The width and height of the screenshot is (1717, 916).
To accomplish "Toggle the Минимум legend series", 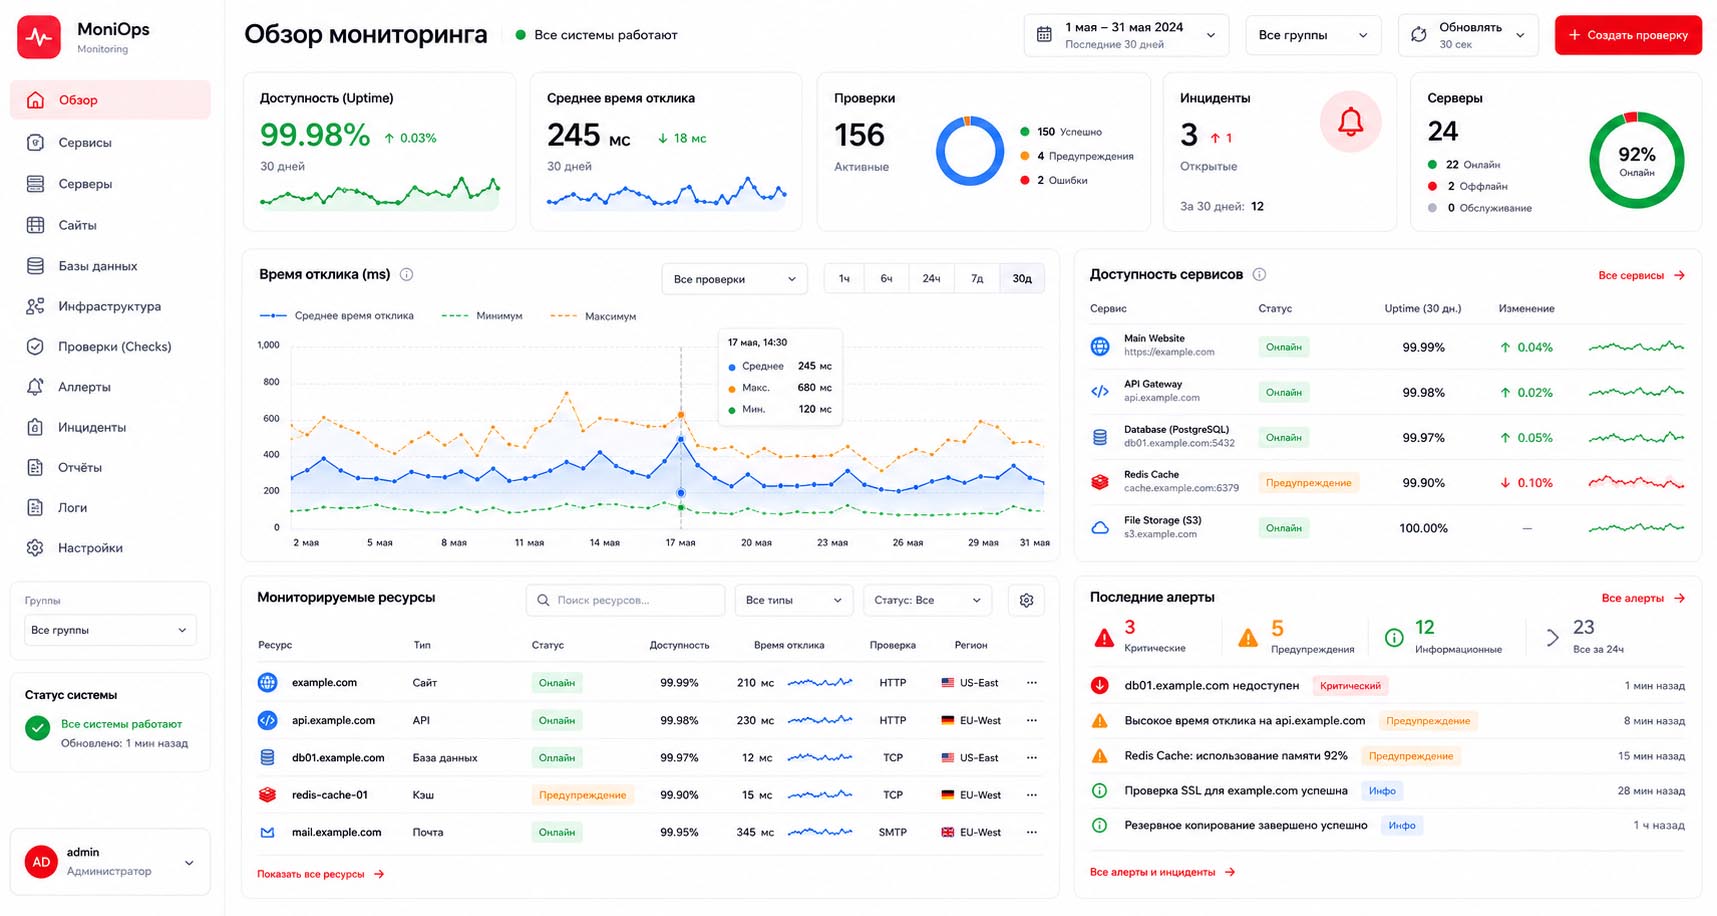I will click(x=482, y=316).
